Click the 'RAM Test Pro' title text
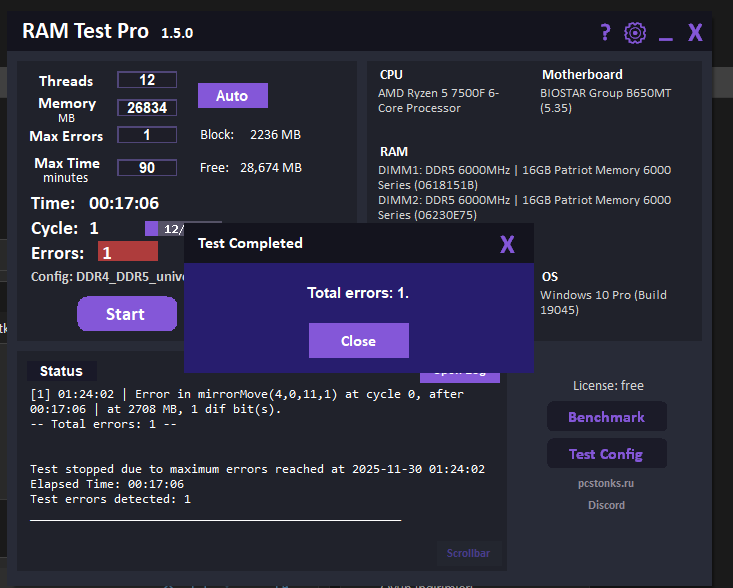 click(86, 31)
